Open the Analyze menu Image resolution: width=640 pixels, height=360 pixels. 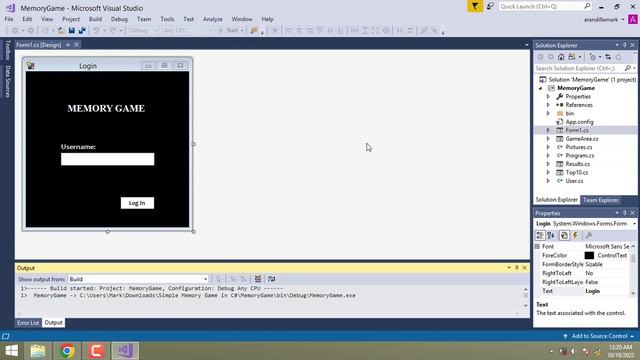pyautogui.click(x=213, y=19)
